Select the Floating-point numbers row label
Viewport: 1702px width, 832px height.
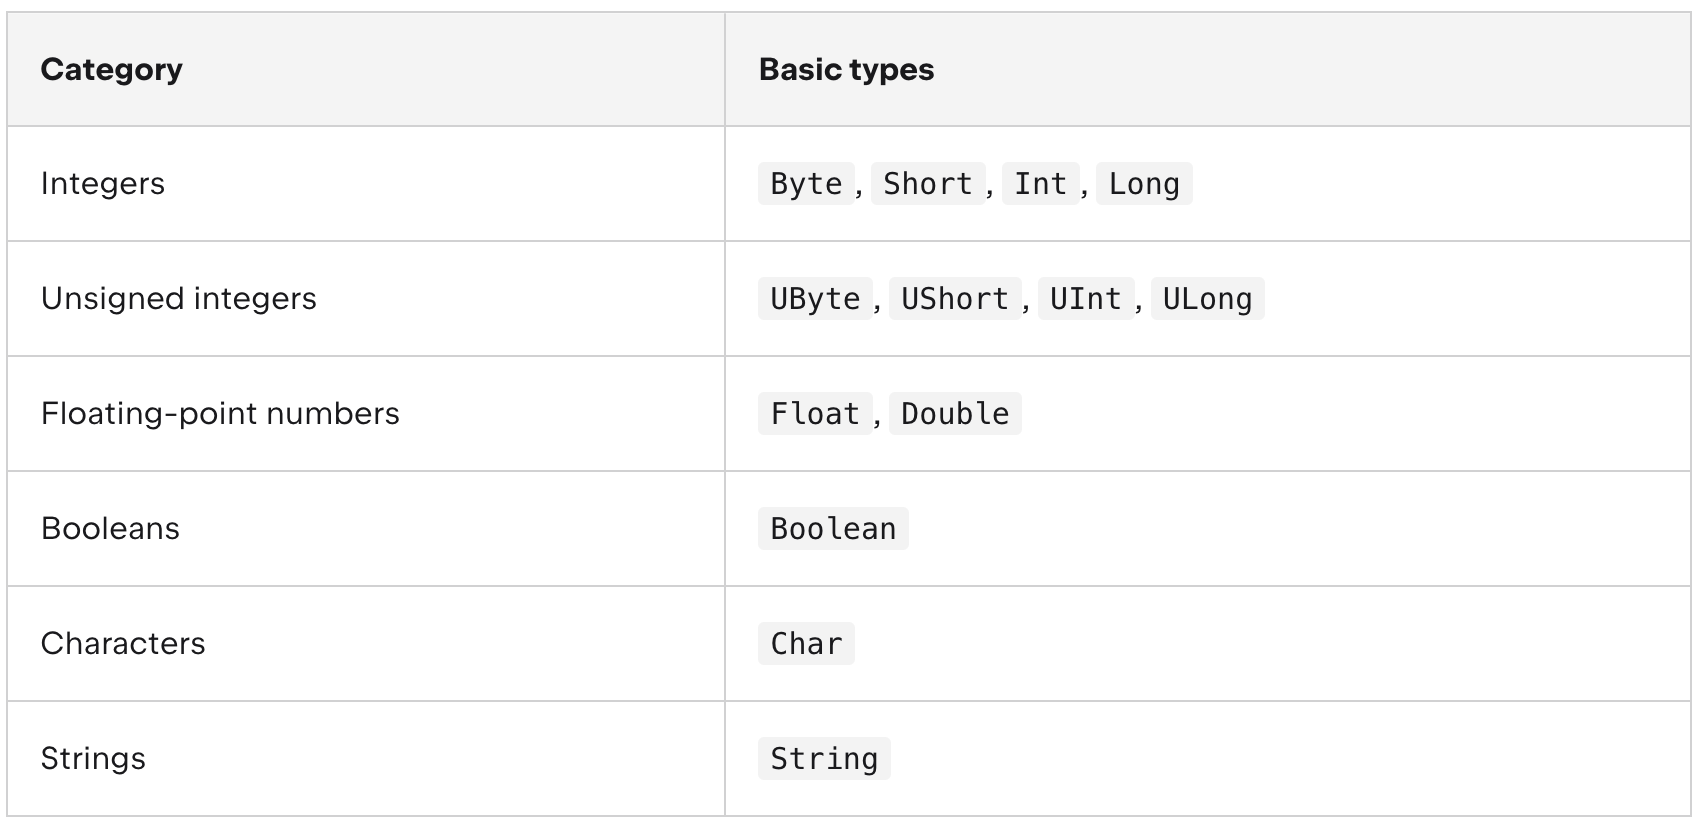(x=220, y=414)
